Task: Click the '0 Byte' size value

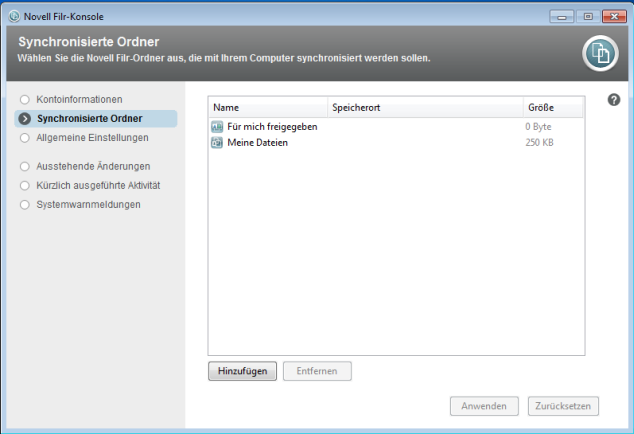Action: (538, 127)
